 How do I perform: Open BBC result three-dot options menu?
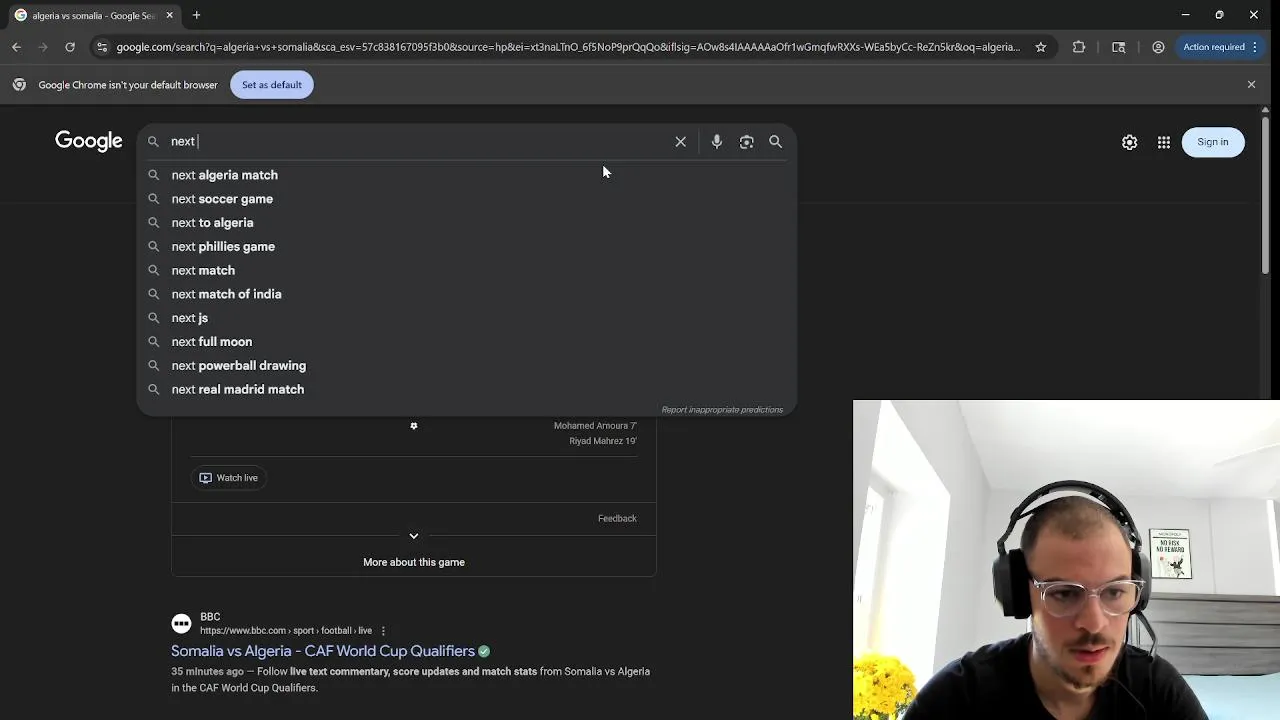(383, 631)
